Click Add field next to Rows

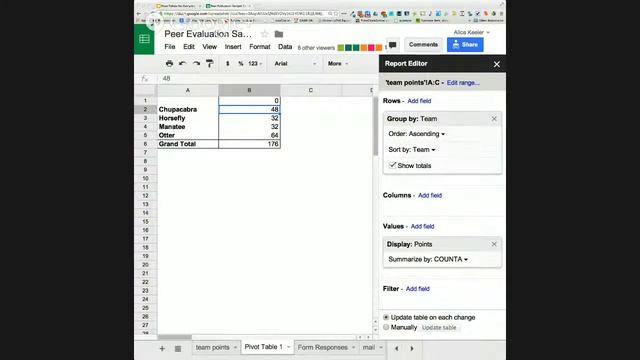(x=419, y=101)
